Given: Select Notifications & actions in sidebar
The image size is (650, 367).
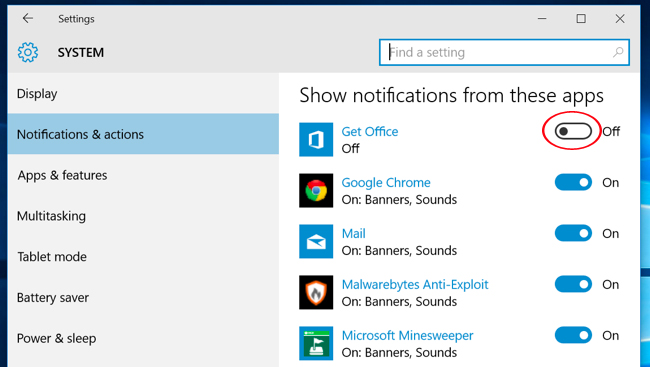Looking at the screenshot, I should click(x=143, y=134).
